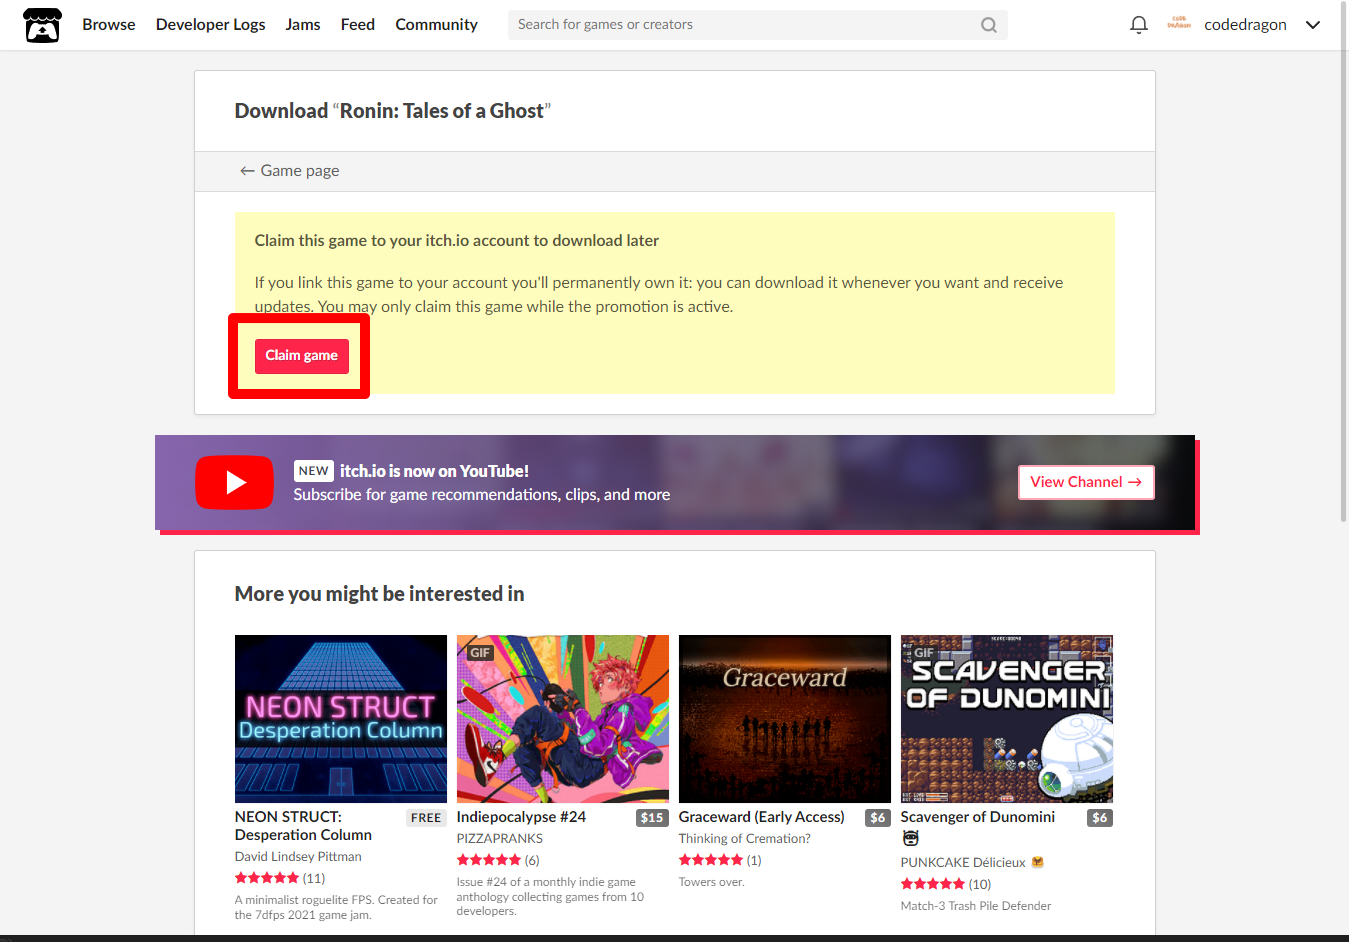Click the GIF badge on Scavenger cover
This screenshot has height=942, width=1349.
(x=924, y=653)
